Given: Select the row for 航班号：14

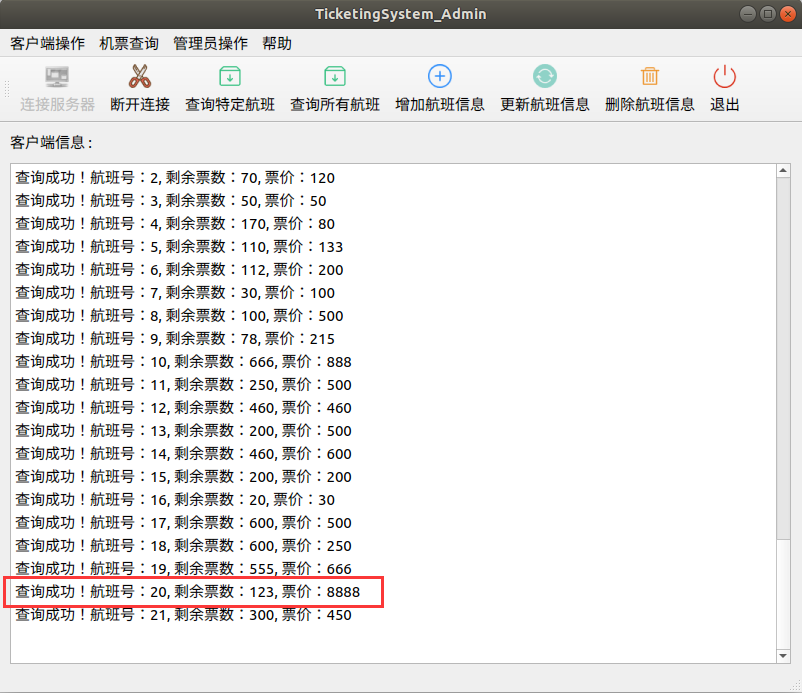Looking at the screenshot, I should [x=183, y=454].
